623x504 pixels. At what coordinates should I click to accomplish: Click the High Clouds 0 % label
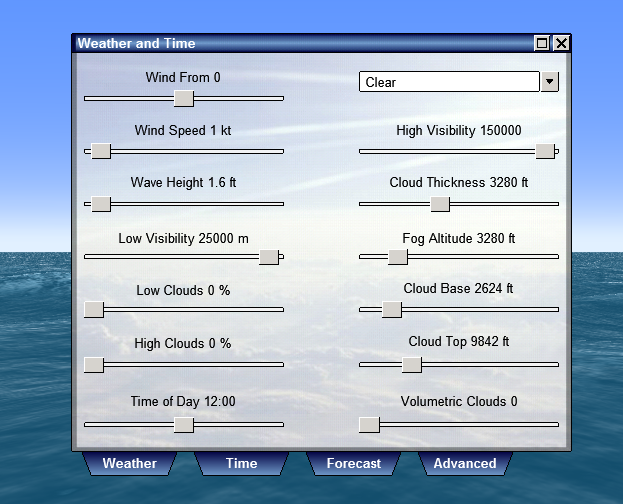(183, 343)
